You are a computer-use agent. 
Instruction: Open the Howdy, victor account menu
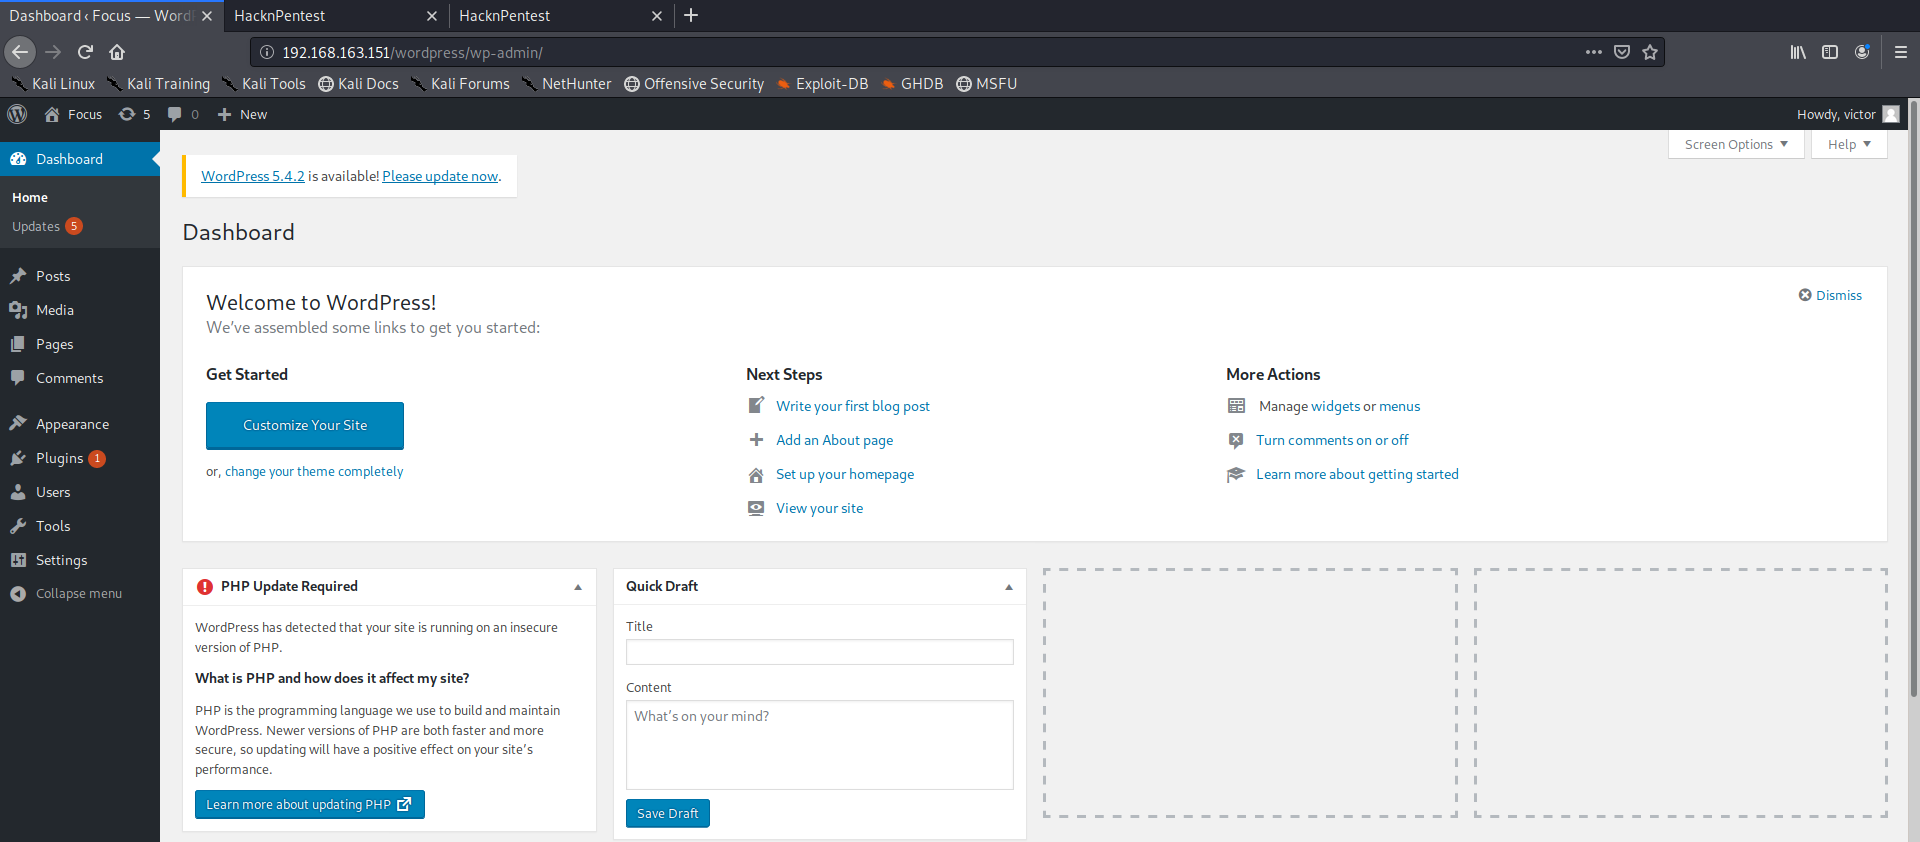(1847, 114)
